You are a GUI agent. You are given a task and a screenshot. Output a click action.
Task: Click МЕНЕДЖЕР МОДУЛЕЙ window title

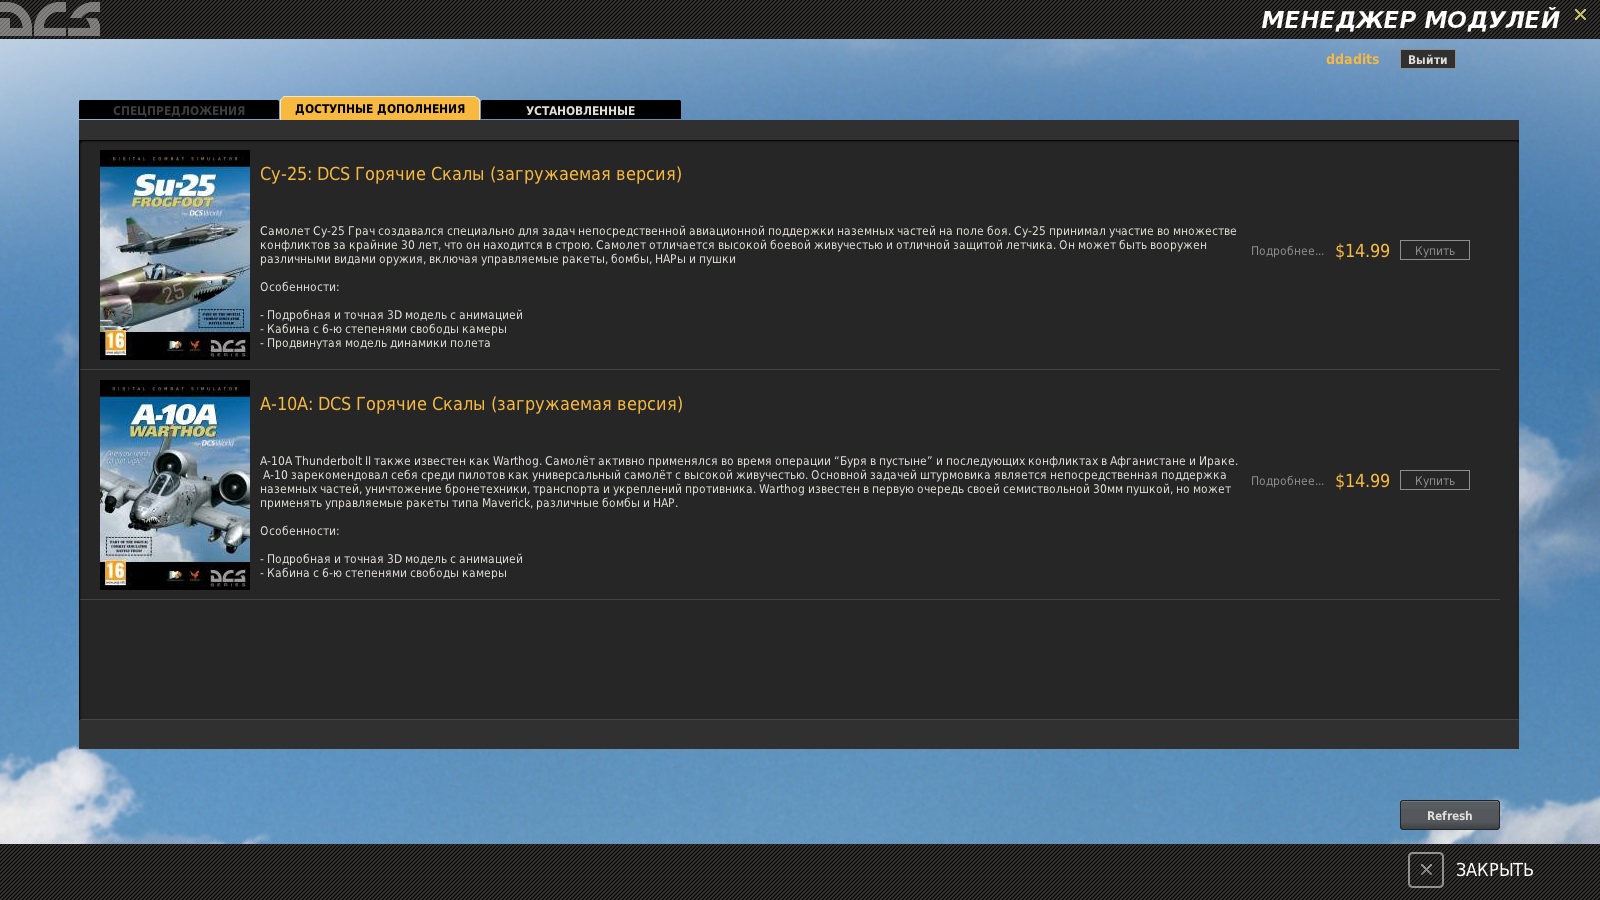(x=1410, y=19)
